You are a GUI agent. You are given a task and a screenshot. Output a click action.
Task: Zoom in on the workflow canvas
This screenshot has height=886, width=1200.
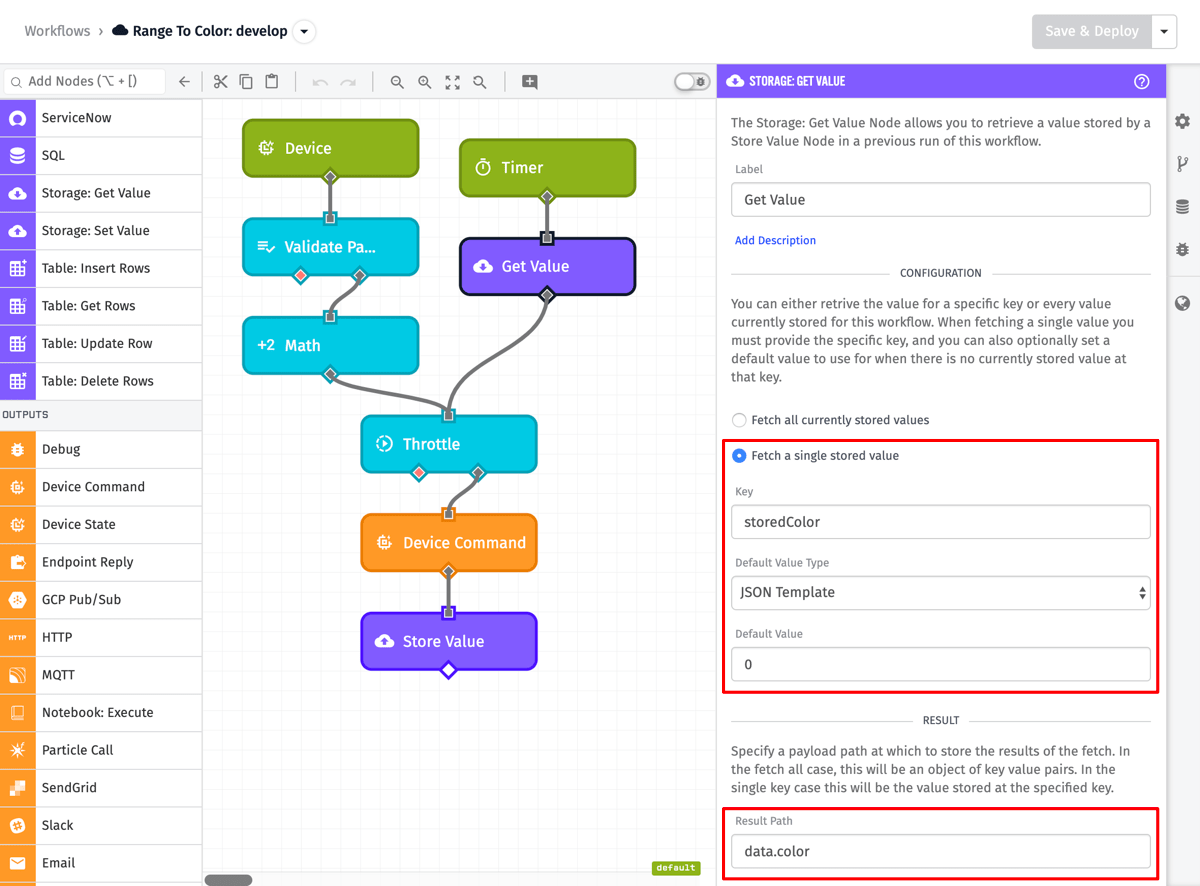coord(425,82)
